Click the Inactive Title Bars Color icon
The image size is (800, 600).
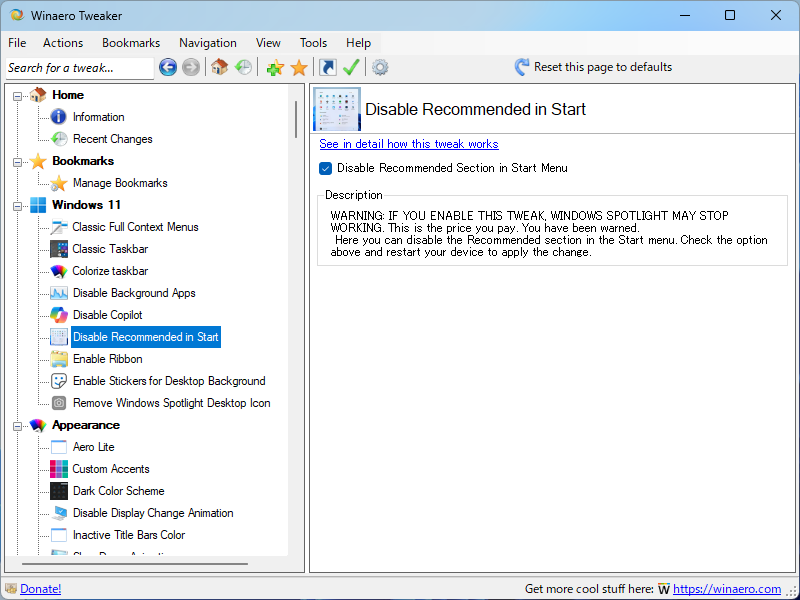59,535
